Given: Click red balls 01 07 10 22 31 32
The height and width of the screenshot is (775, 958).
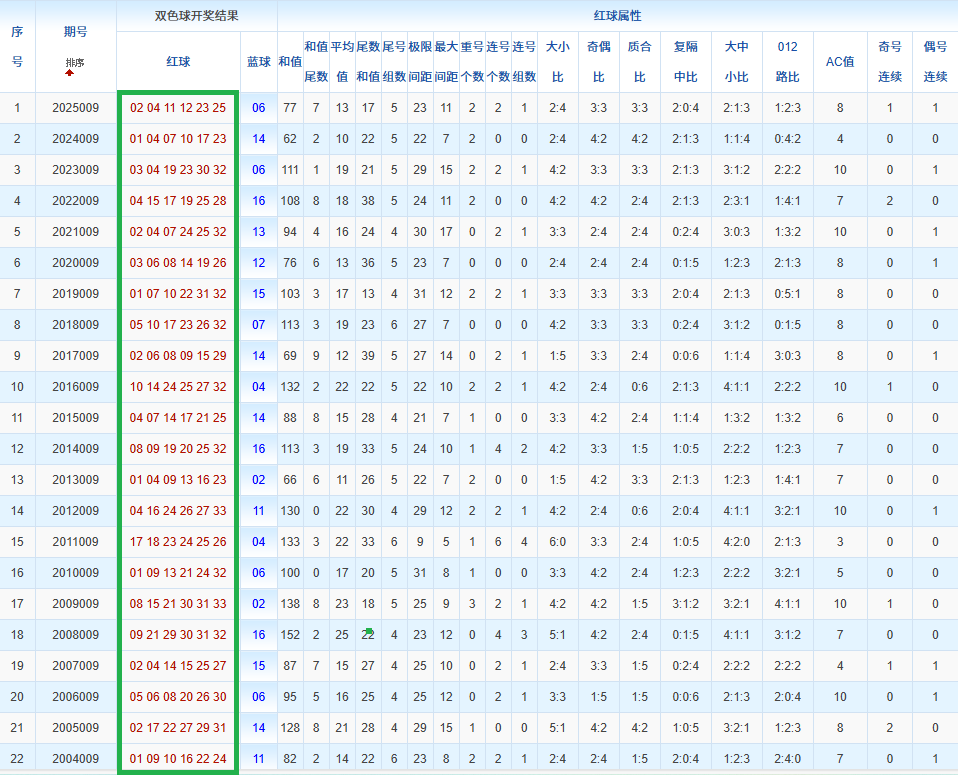Looking at the screenshot, I should 178,294.
